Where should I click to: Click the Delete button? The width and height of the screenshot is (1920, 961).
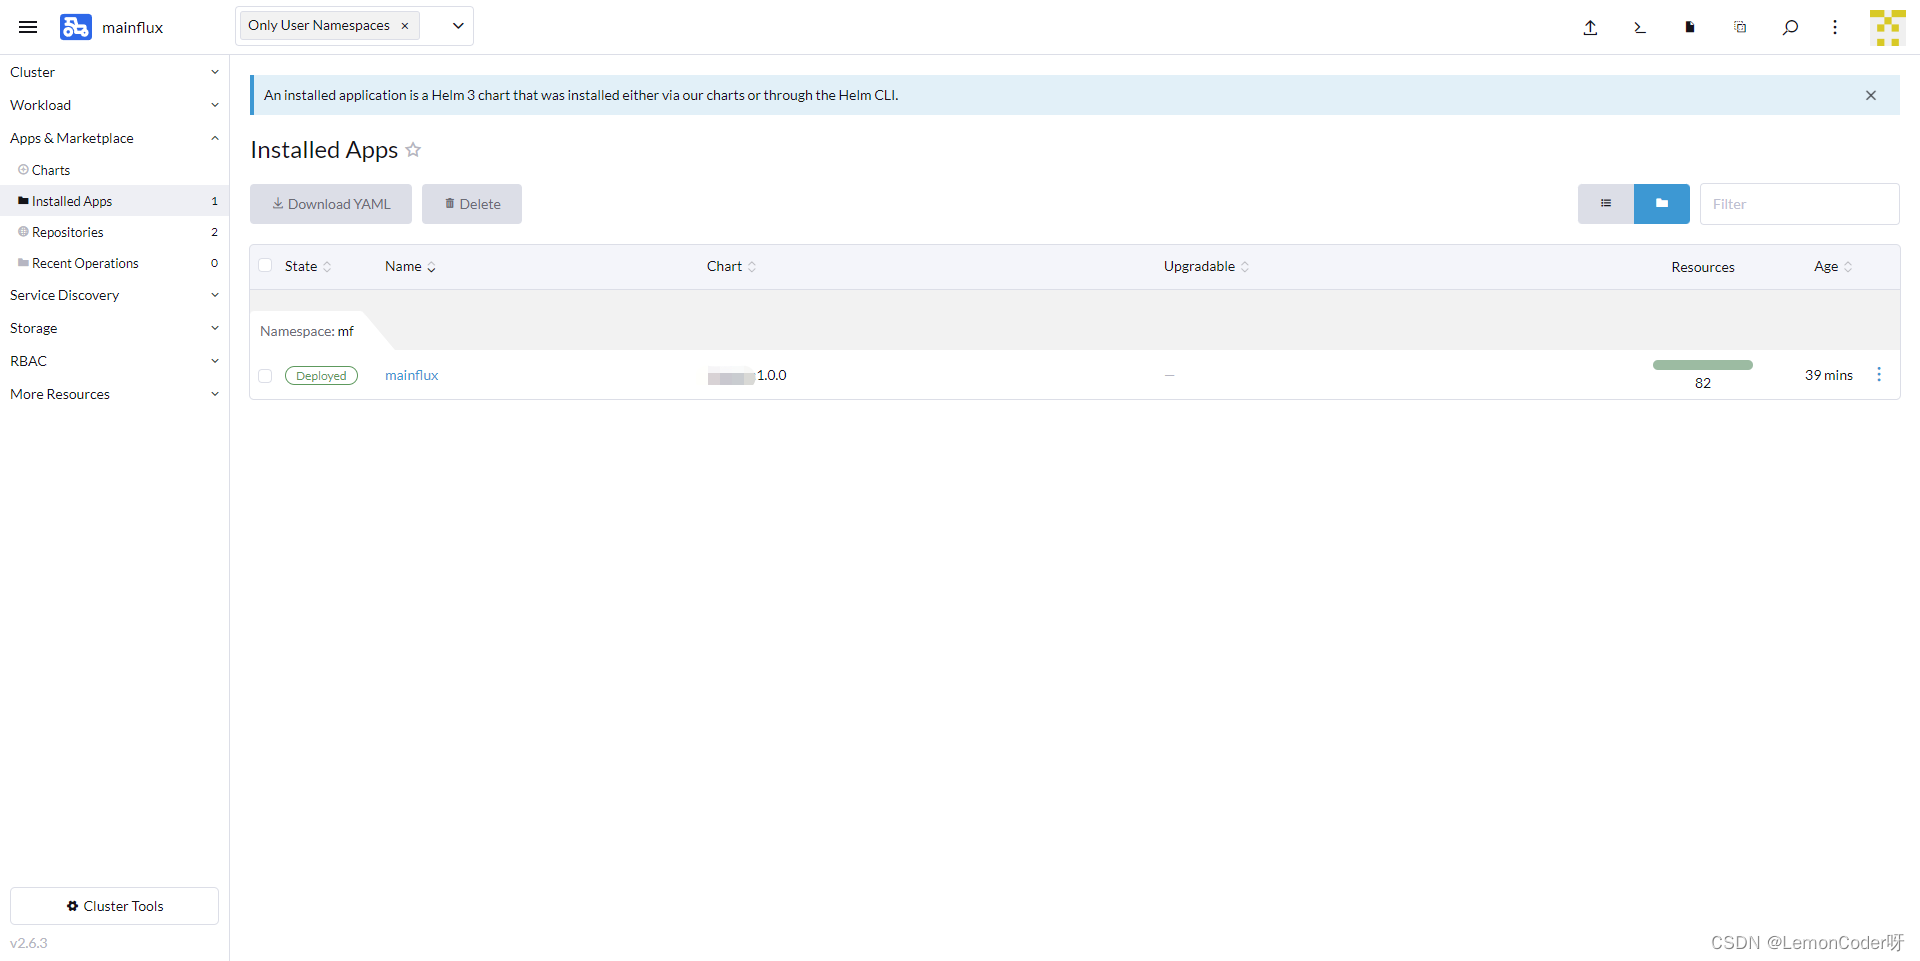click(472, 204)
